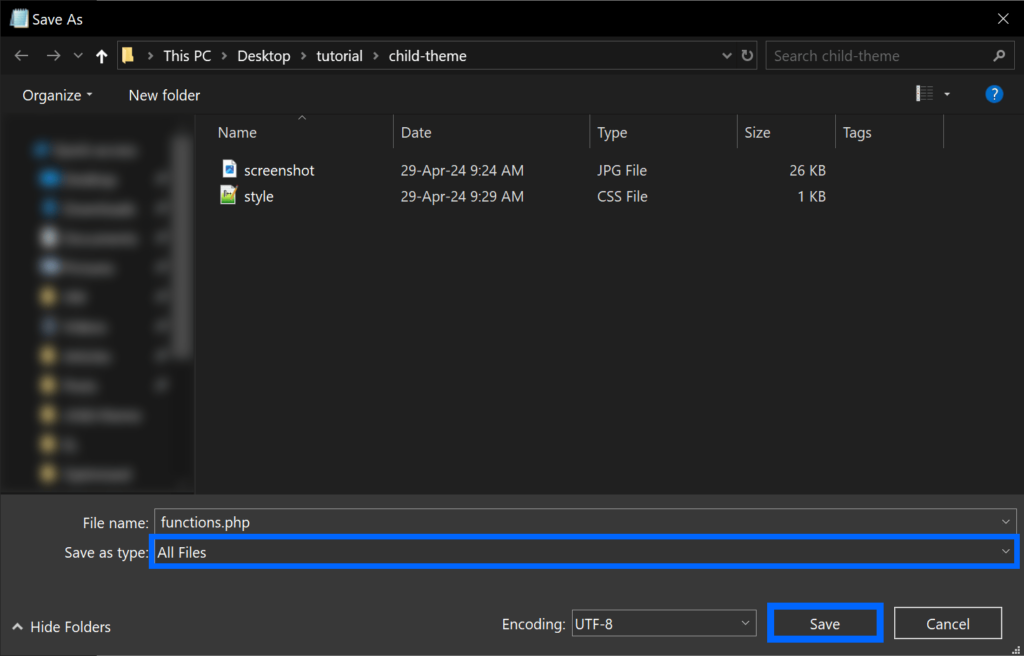Open the Organize menu
Viewport: 1024px width, 656px height.
57,95
